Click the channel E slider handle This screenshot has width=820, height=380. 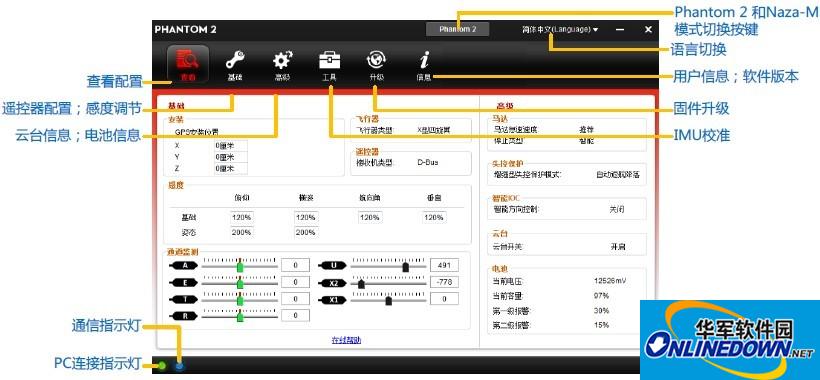240,283
